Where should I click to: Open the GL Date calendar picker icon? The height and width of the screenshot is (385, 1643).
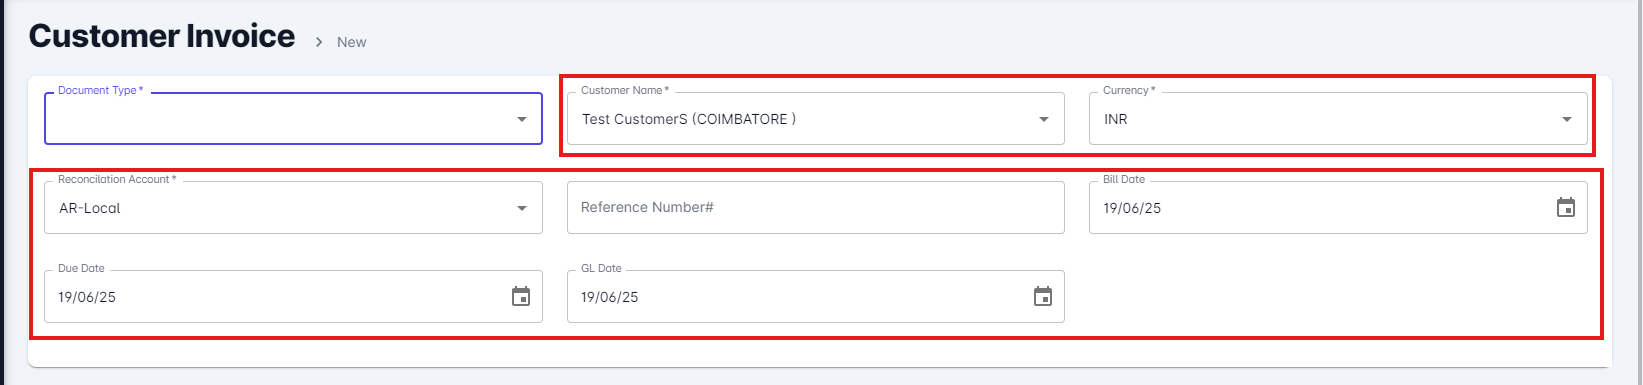click(x=1043, y=296)
